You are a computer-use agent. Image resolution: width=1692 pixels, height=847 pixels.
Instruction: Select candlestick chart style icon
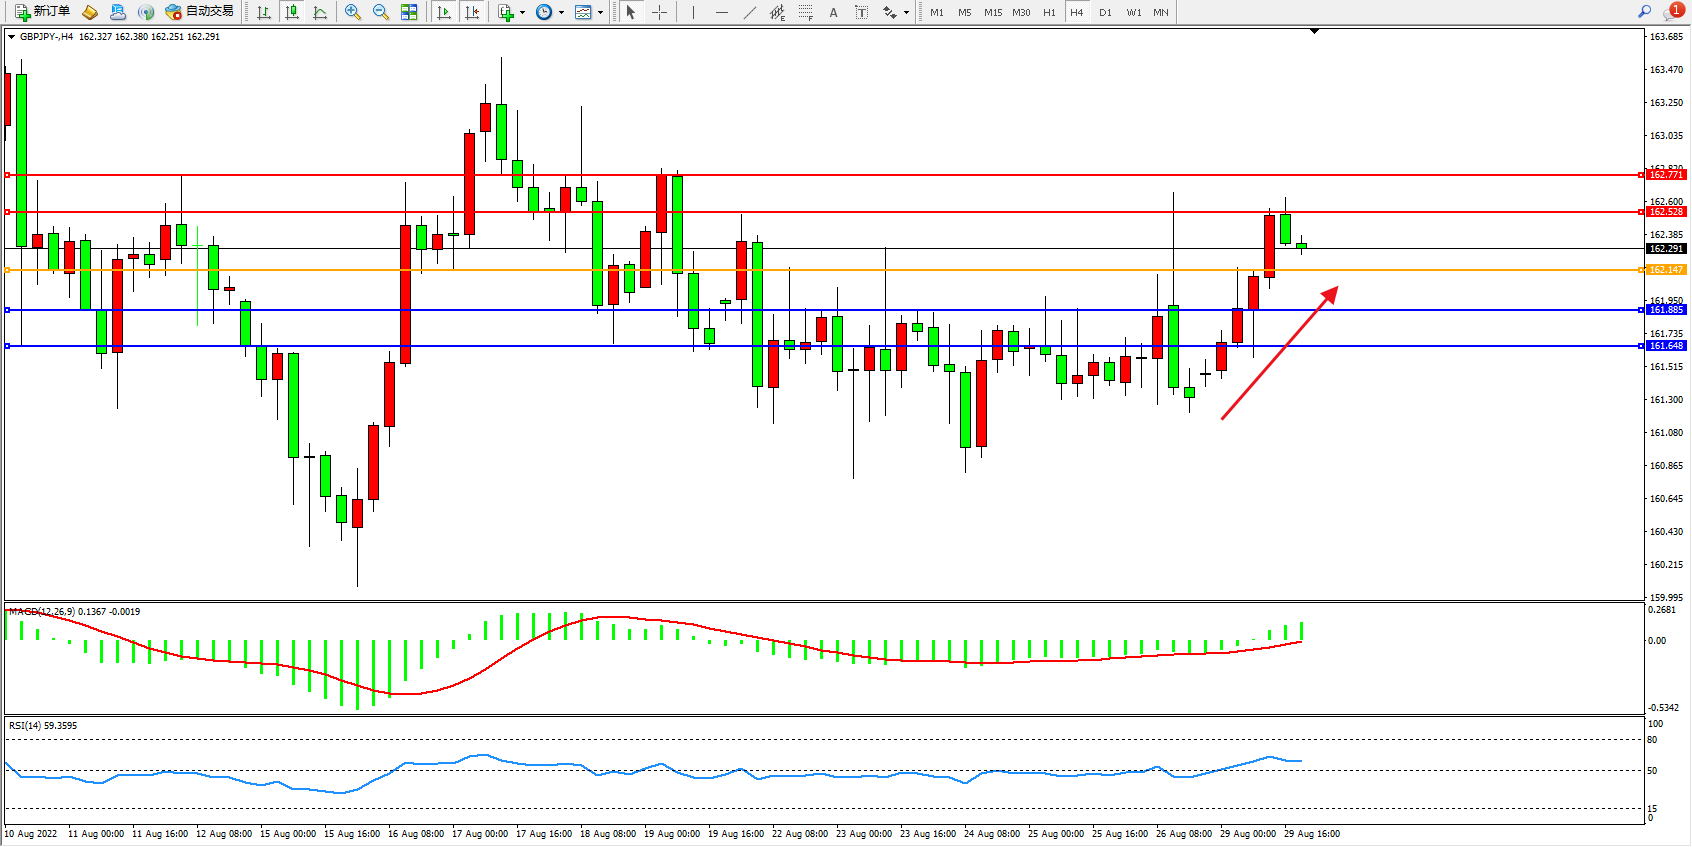[x=292, y=13]
